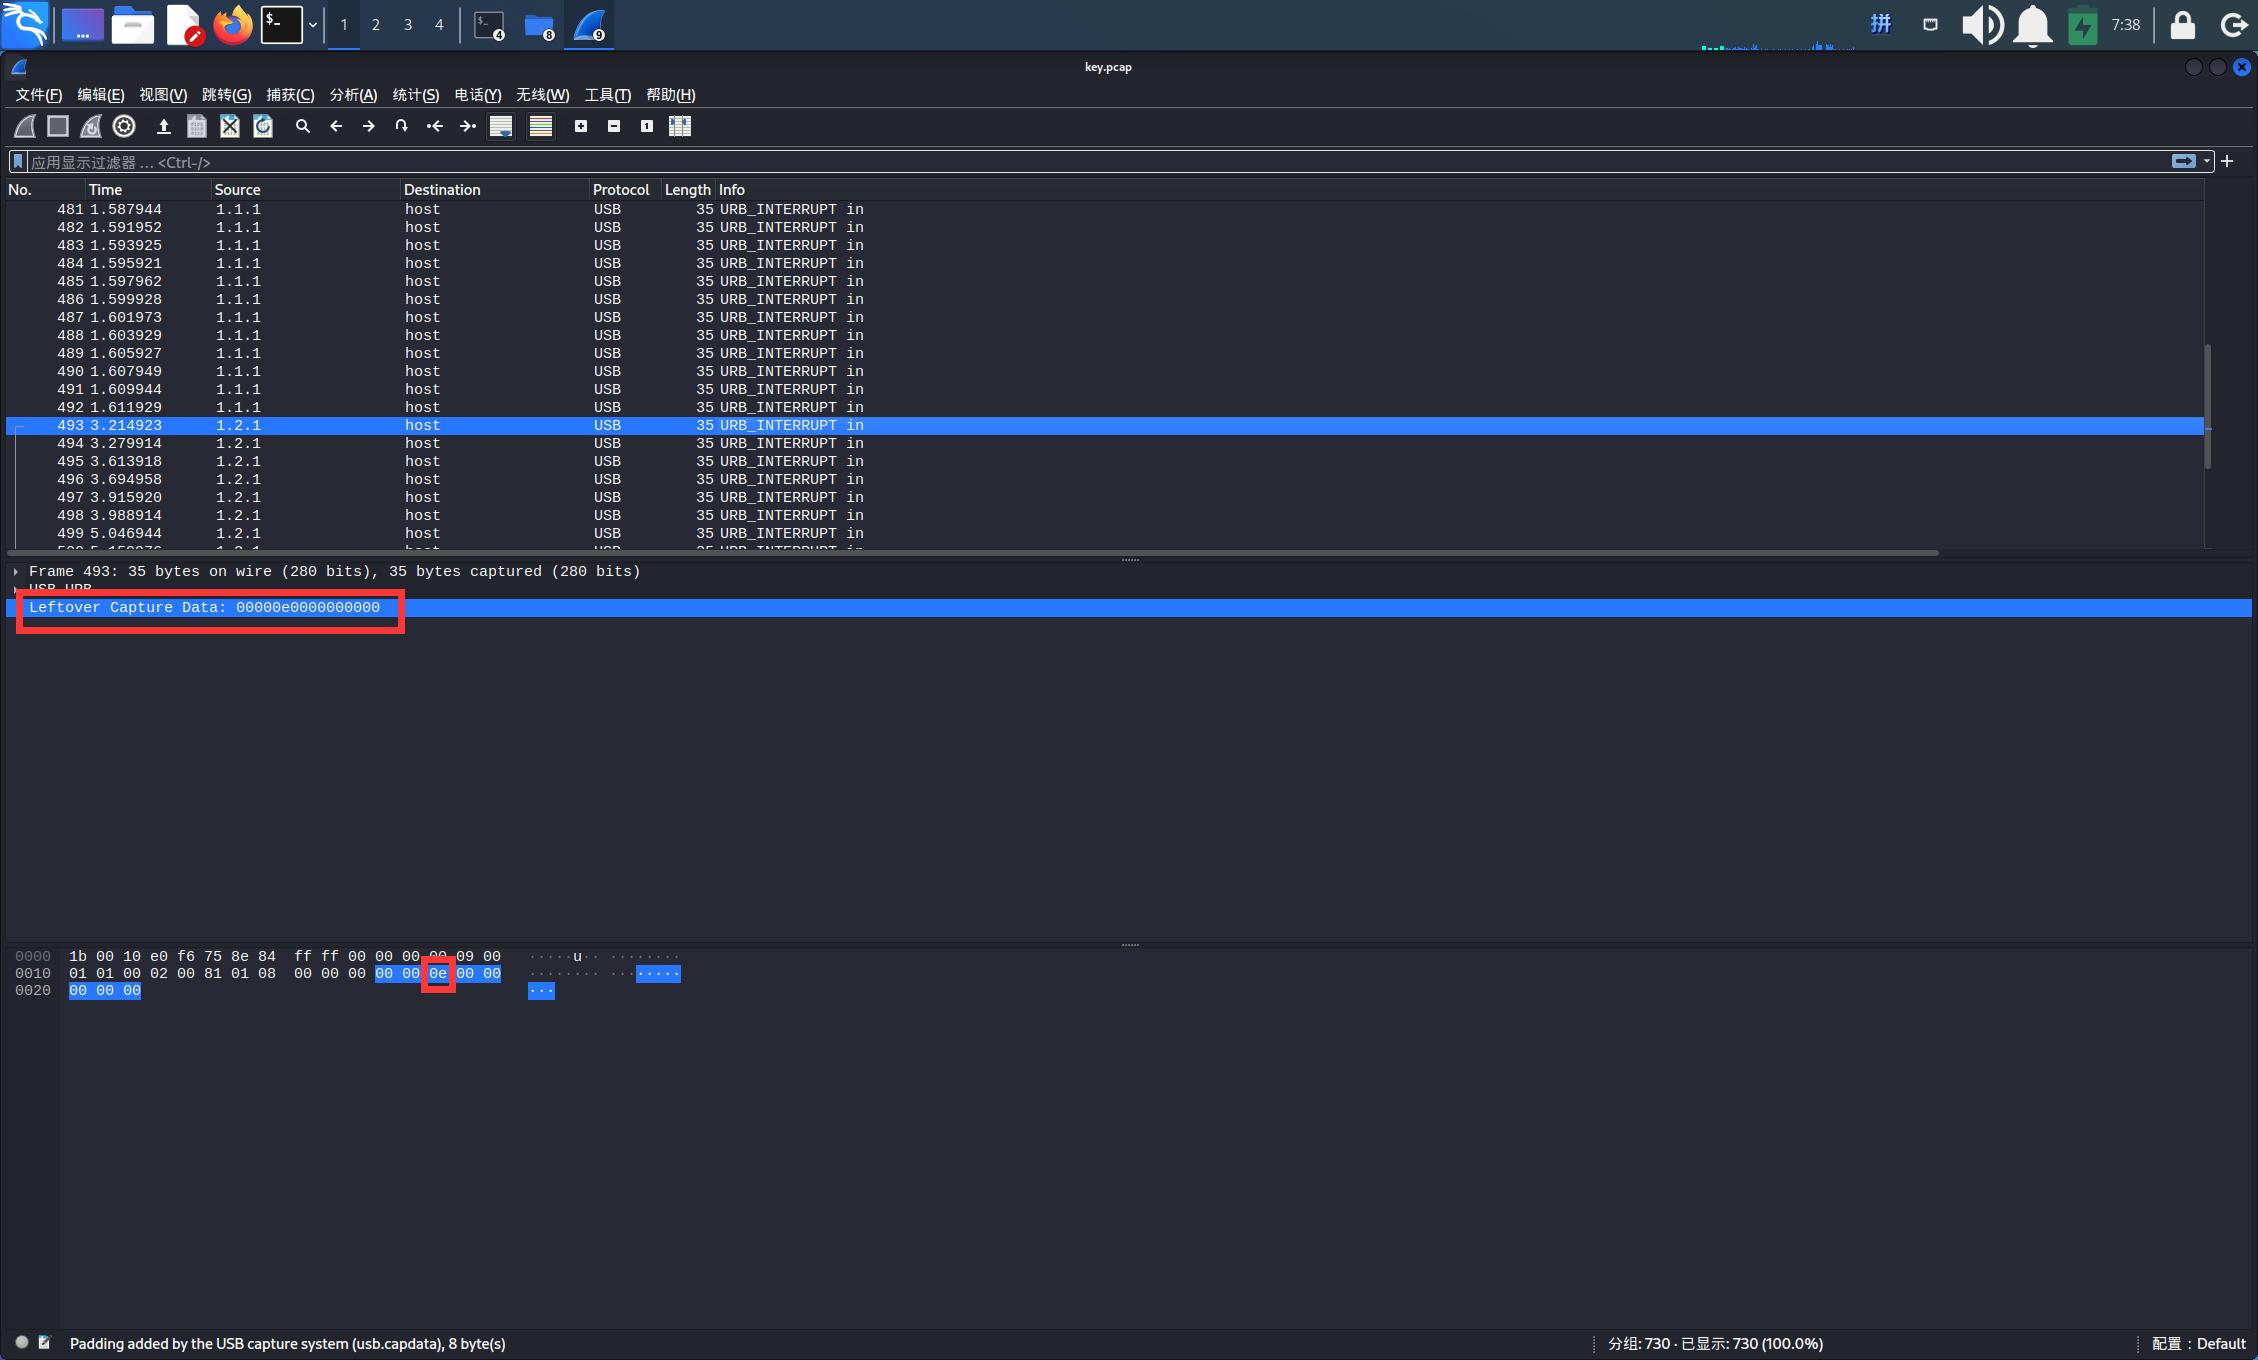Select packet 499 at time 5.046944
The image size is (2258, 1360).
1105,534
